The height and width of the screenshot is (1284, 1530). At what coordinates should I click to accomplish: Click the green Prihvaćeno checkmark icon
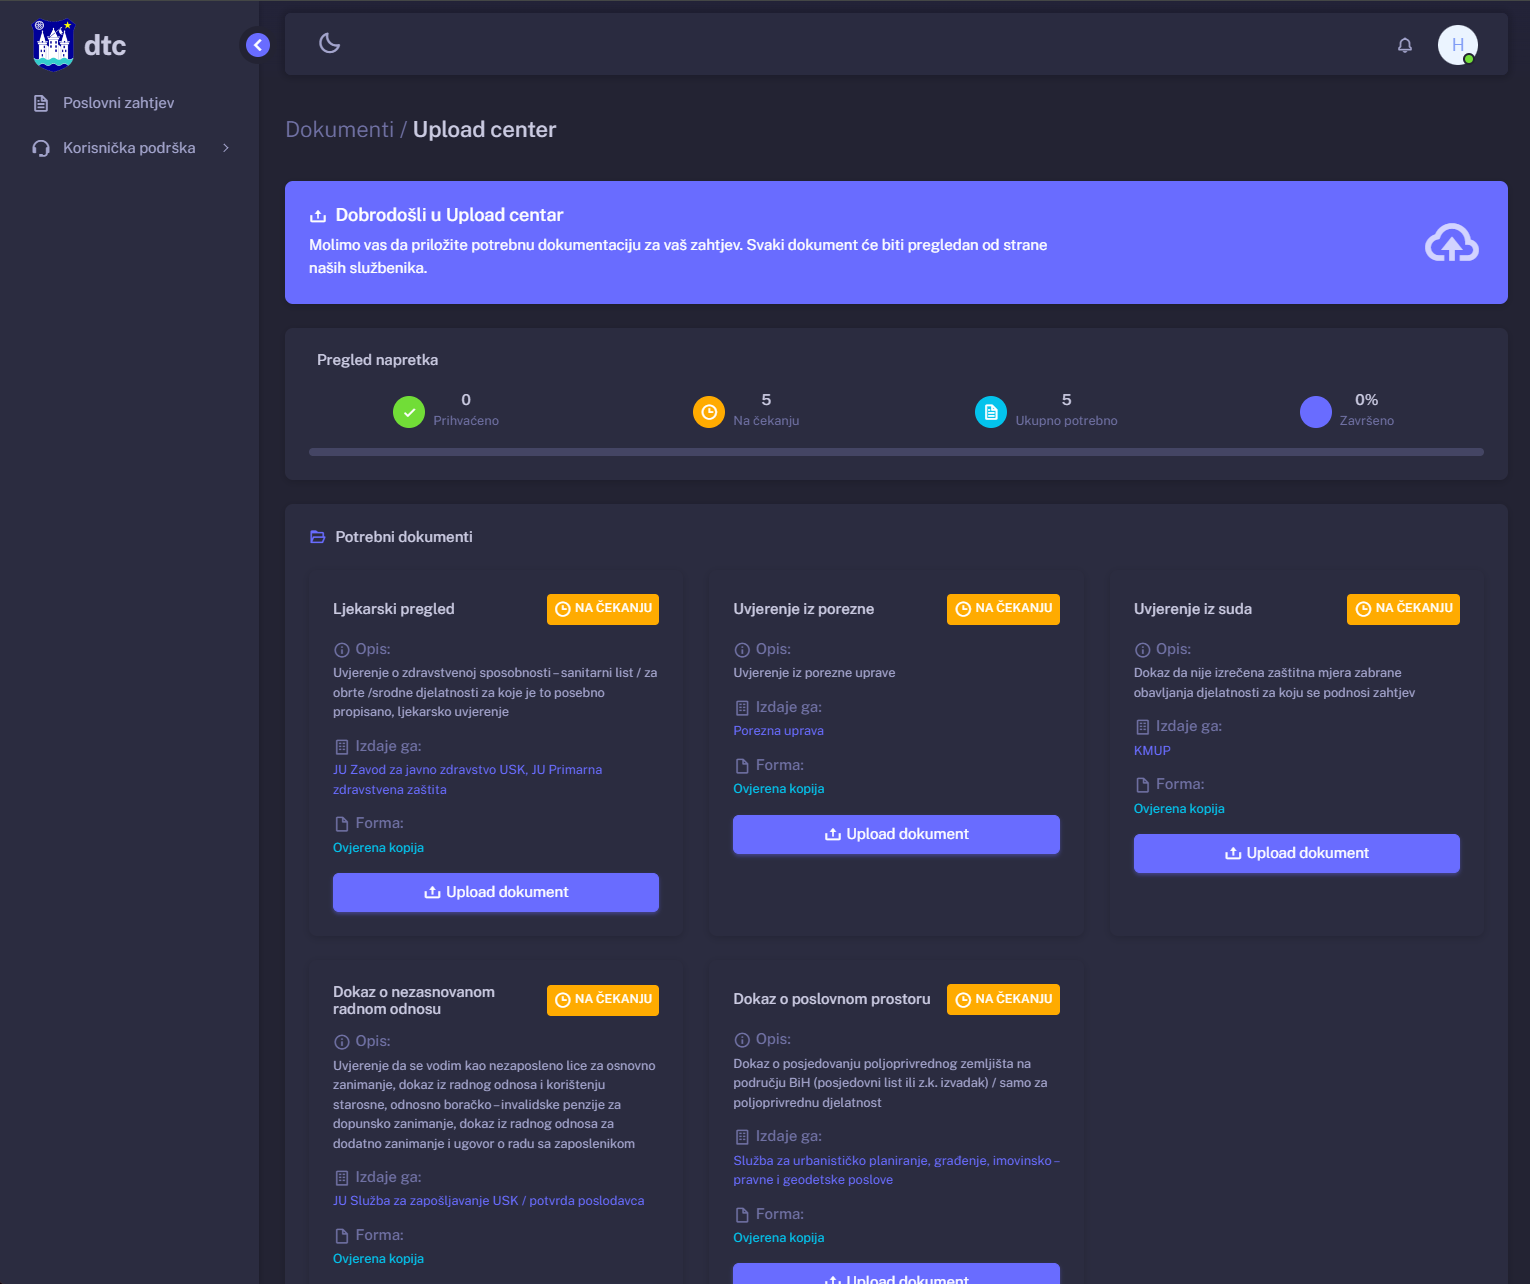pyautogui.click(x=409, y=411)
